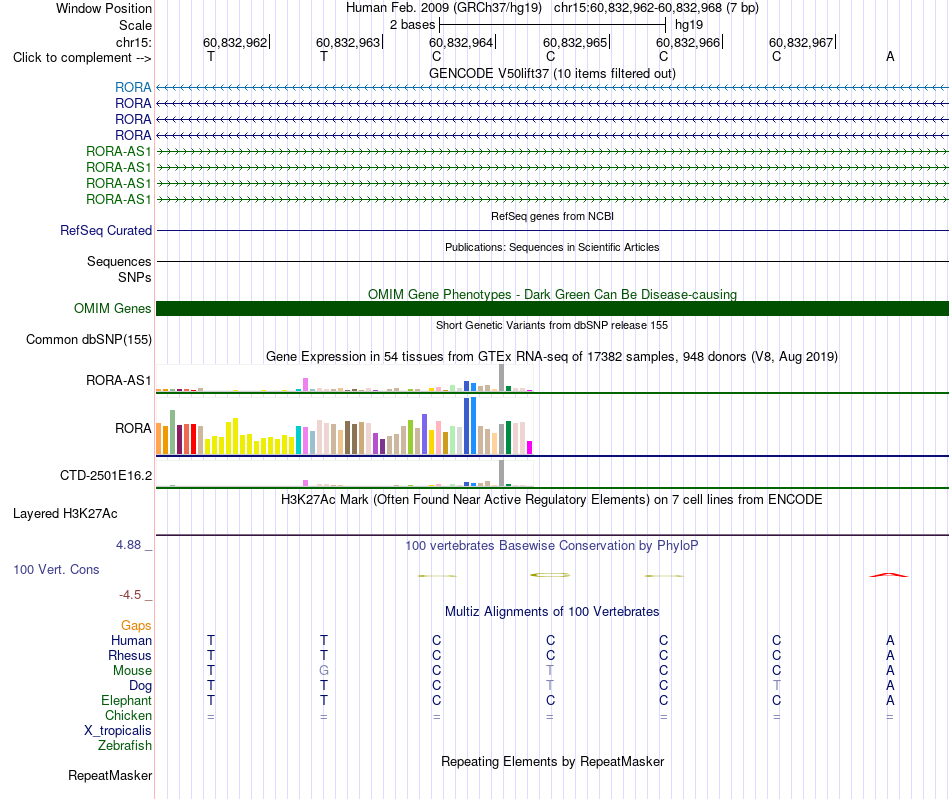Click the SNPs track label
The width and height of the screenshot is (950, 799).
tap(135, 277)
